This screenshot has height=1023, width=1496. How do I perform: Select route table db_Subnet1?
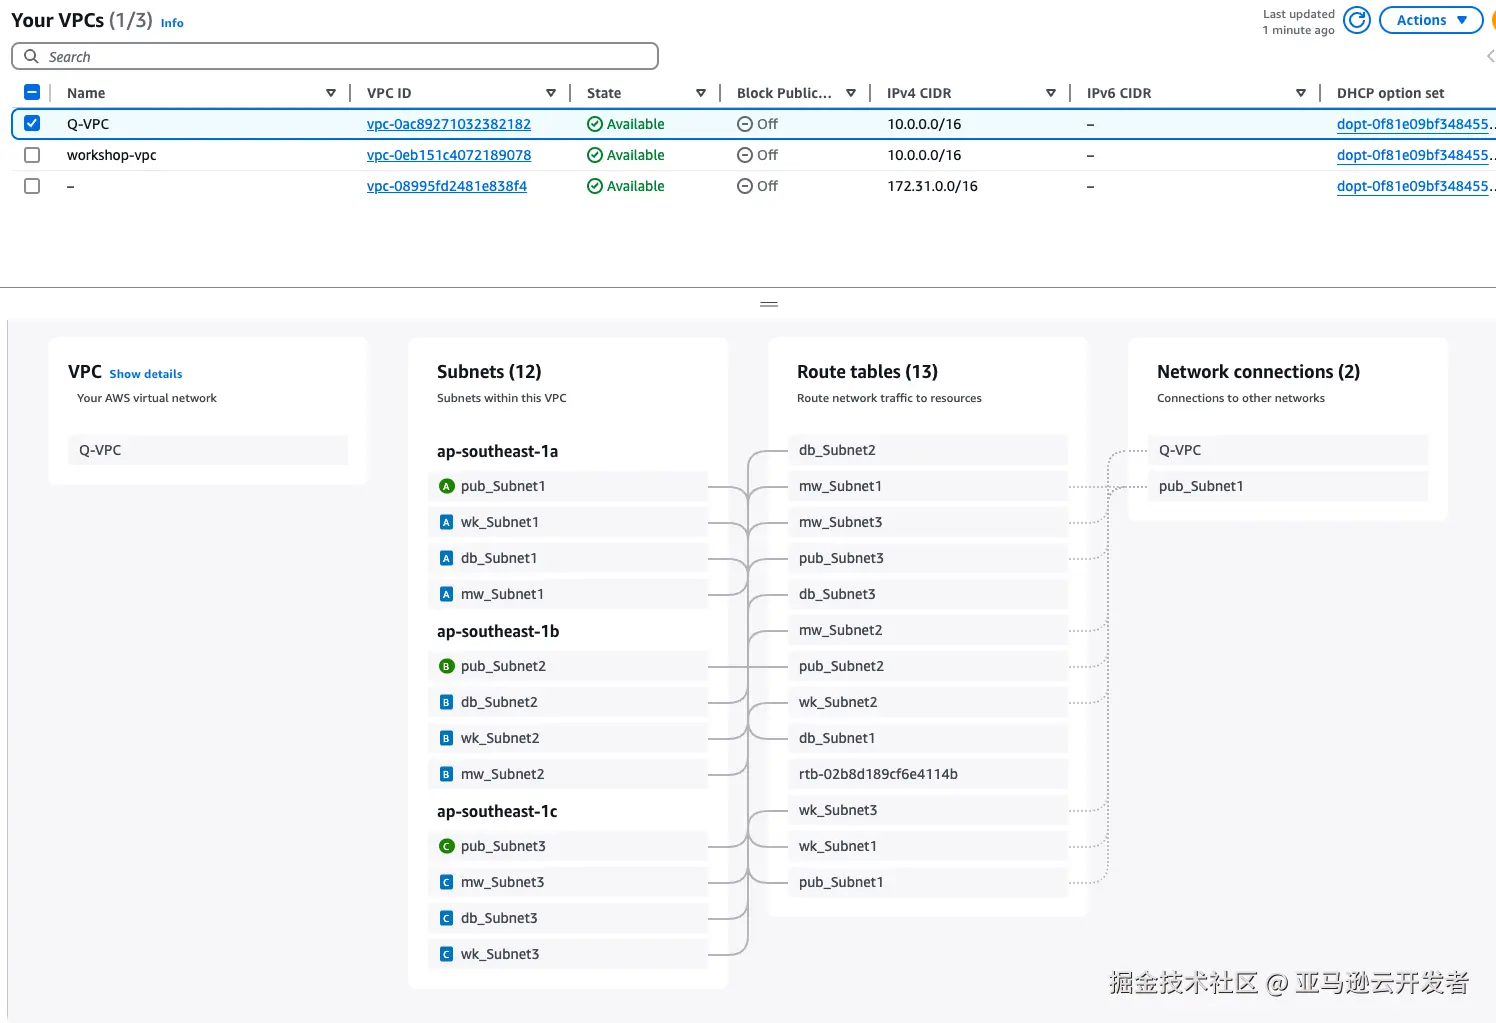tap(928, 738)
